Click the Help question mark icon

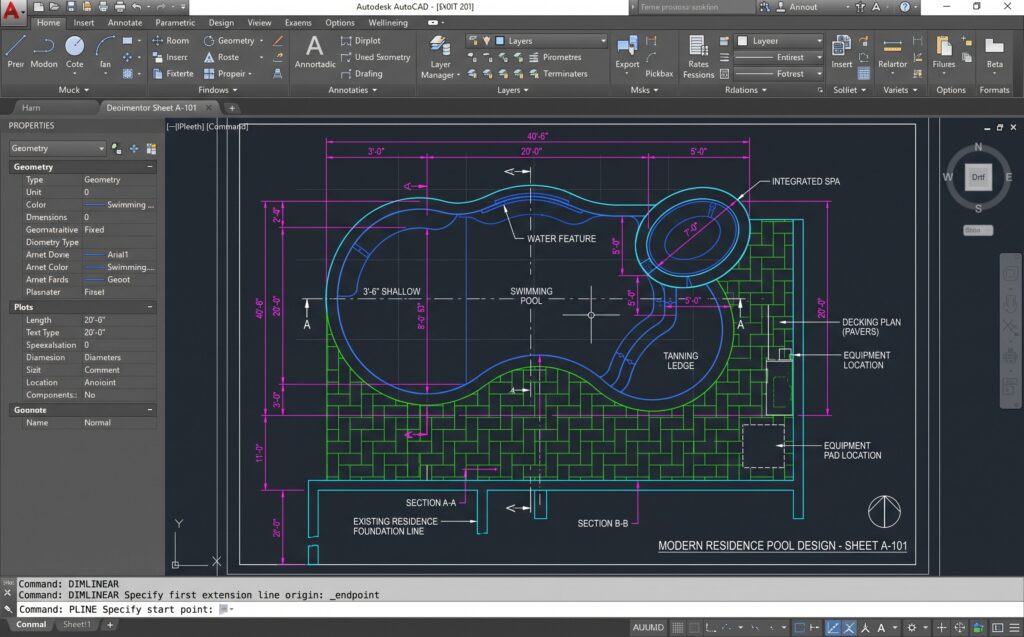click(904, 7)
